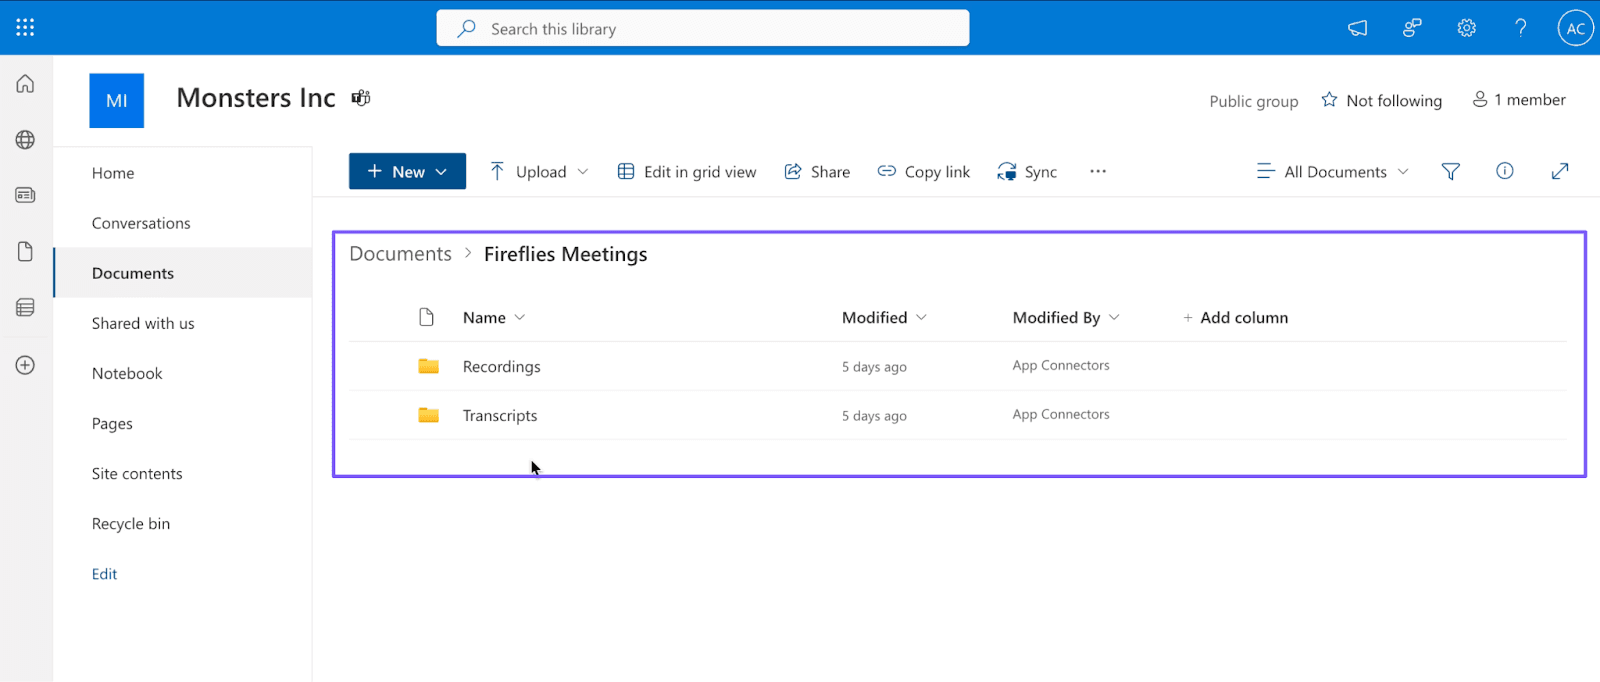Click App Connectors in the Recordings row
The height and width of the screenshot is (682, 1600).
tap(1061, 366)
